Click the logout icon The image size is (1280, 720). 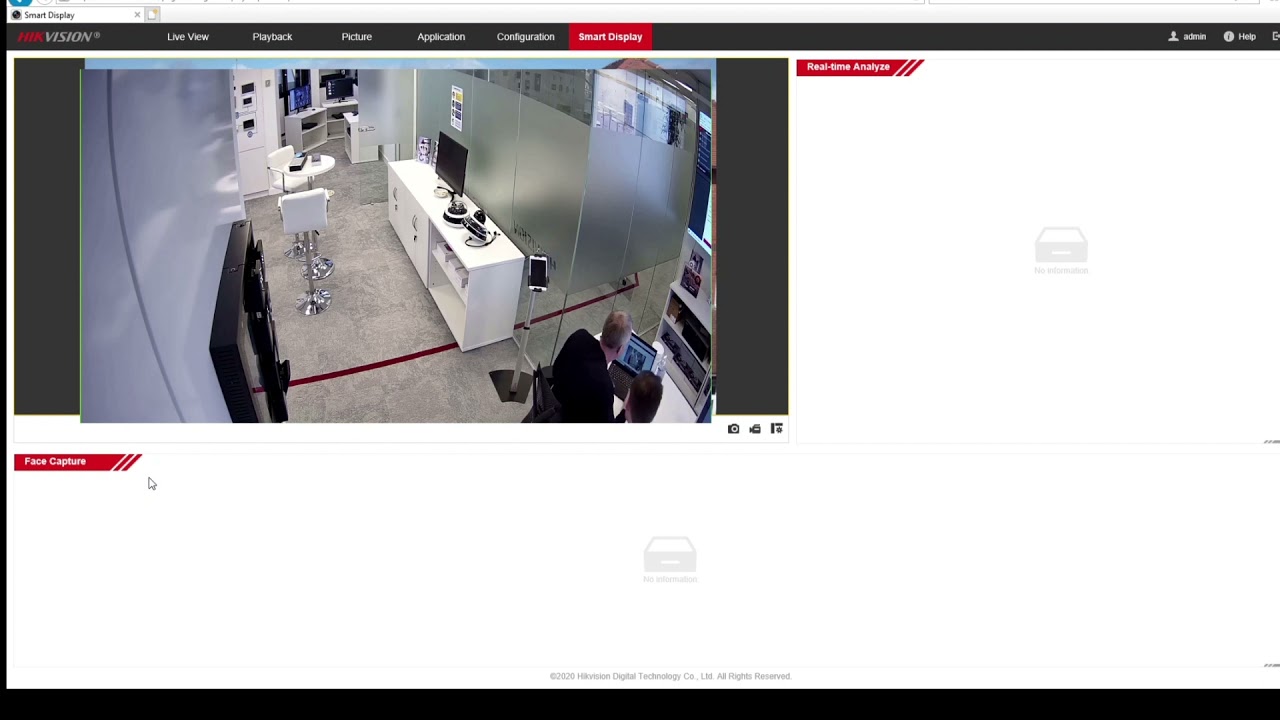coord(1275,37)
